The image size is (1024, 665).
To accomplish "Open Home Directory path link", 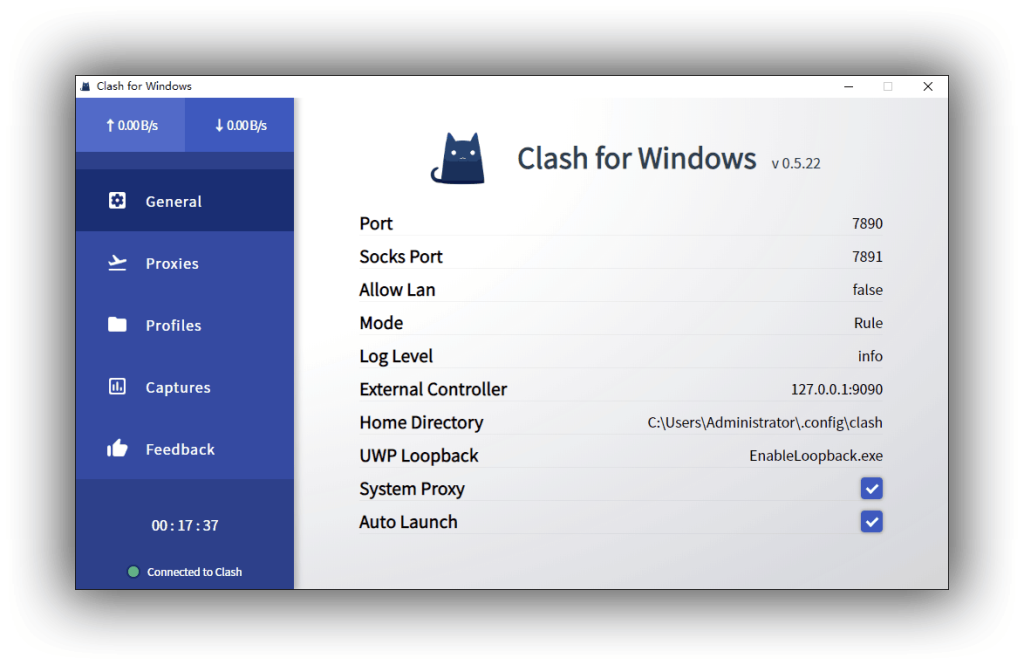I will [x=765, y=423].
